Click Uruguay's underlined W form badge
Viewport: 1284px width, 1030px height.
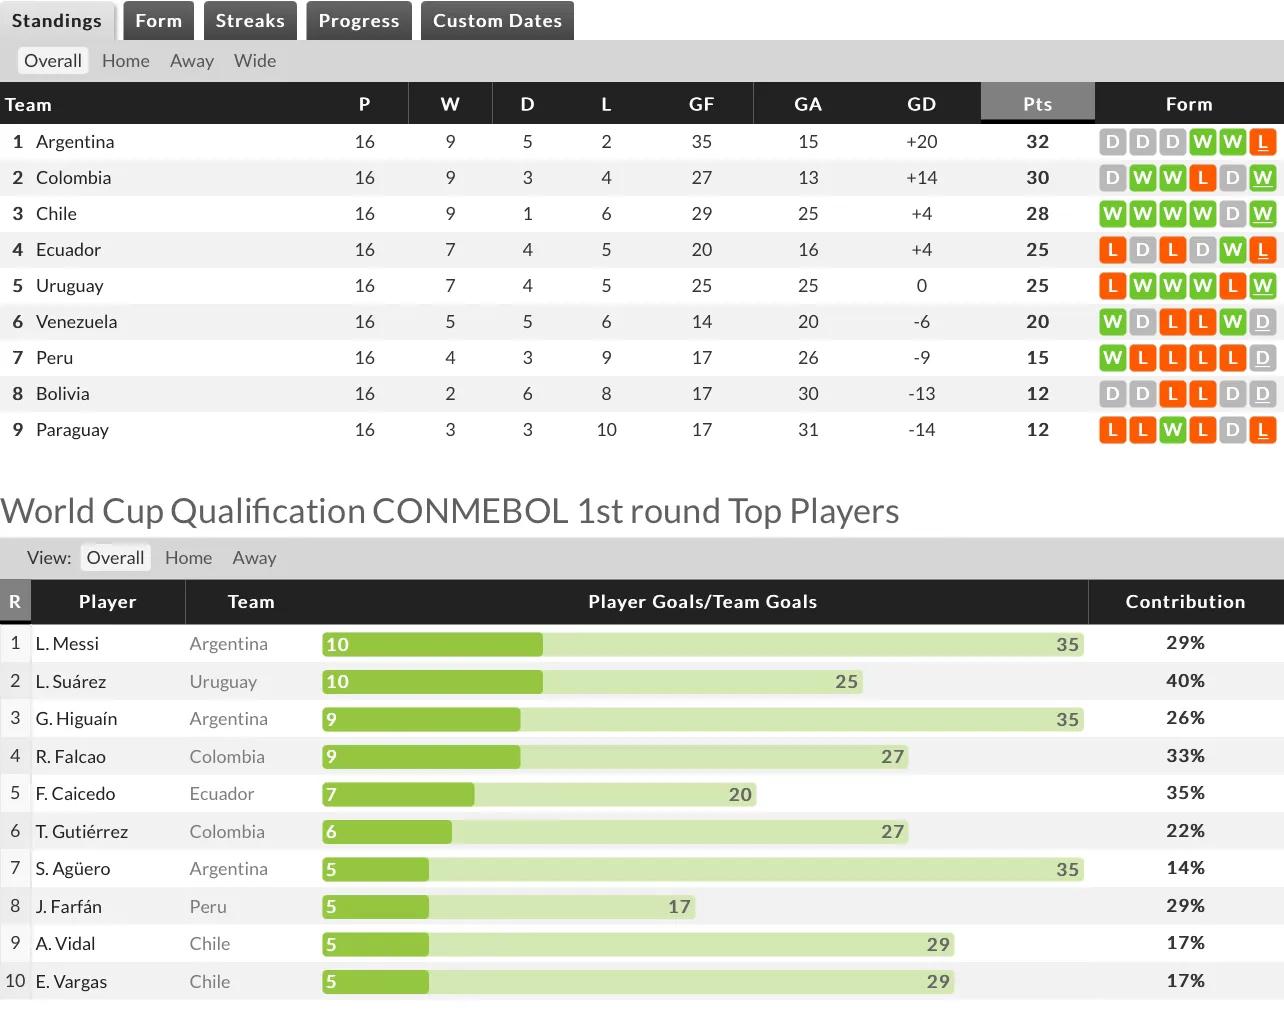click(1262, 286)
